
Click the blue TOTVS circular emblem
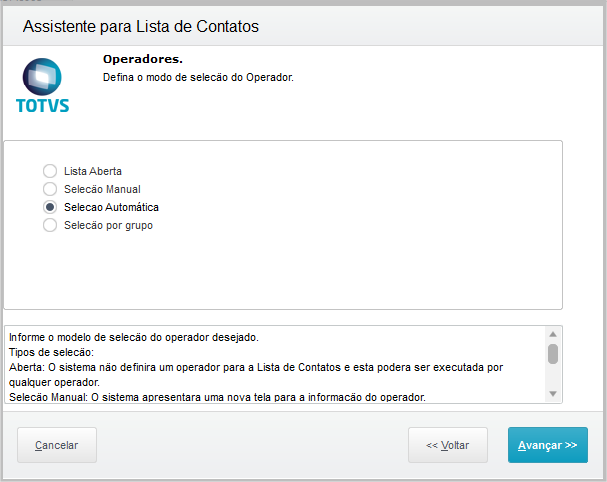point(42,76)
